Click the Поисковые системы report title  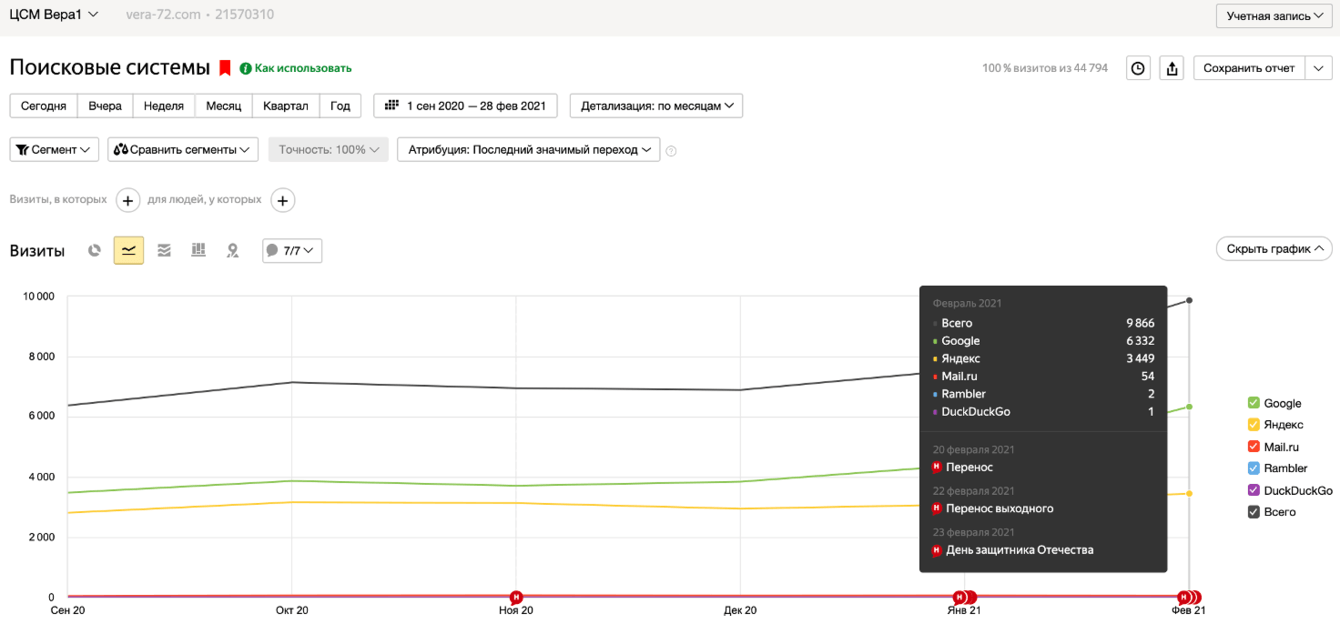pyautogui.click(x=110, y=68)
